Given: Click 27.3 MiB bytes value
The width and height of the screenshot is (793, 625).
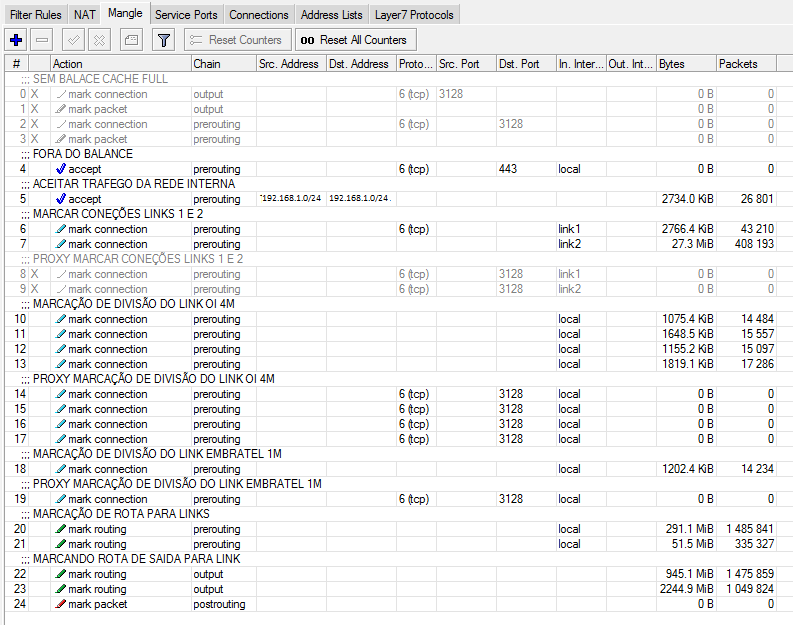Looking at the screenshot, I should 692,244.
